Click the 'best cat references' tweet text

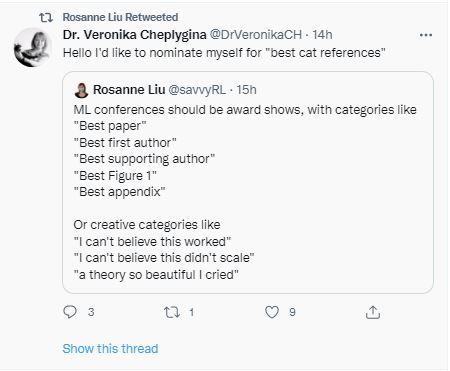[x=224, y=53]
